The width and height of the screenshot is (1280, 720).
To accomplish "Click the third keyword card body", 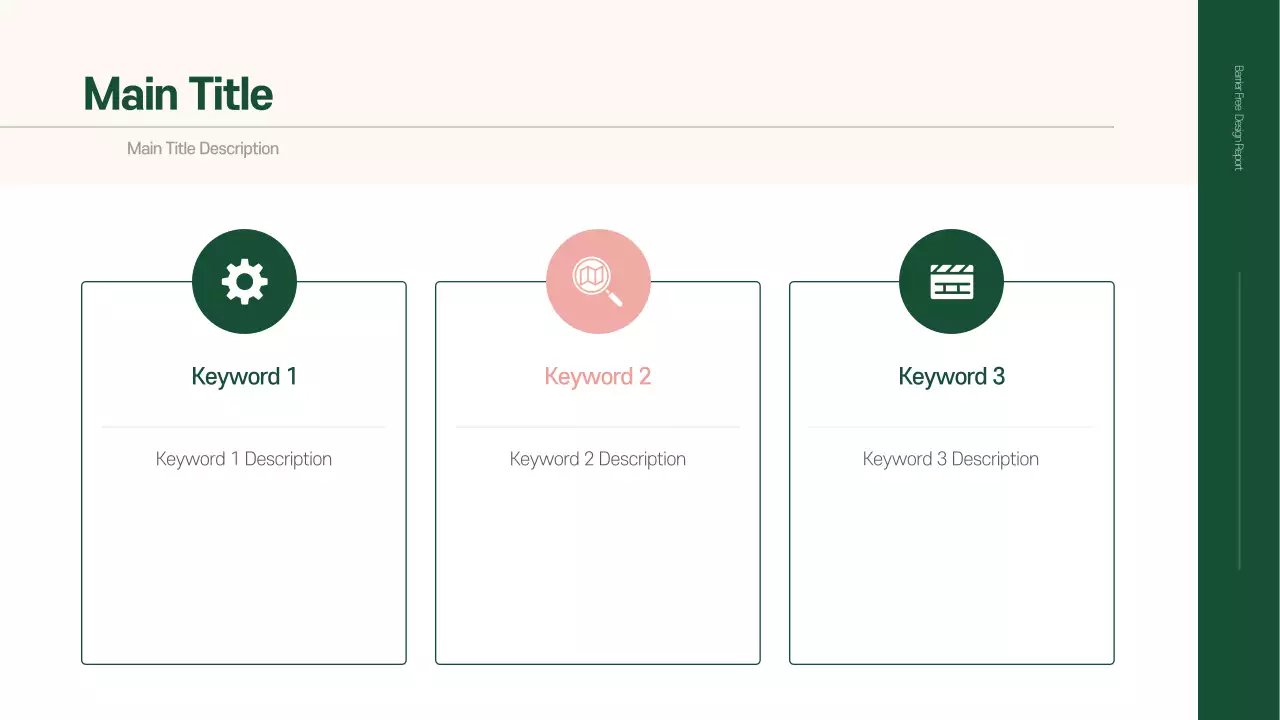I will tap(951, 560).
